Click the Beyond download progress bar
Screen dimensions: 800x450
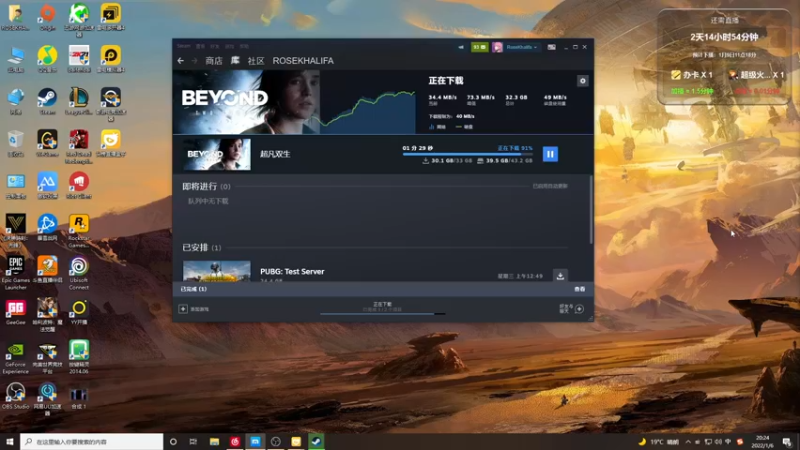(467, 154)
